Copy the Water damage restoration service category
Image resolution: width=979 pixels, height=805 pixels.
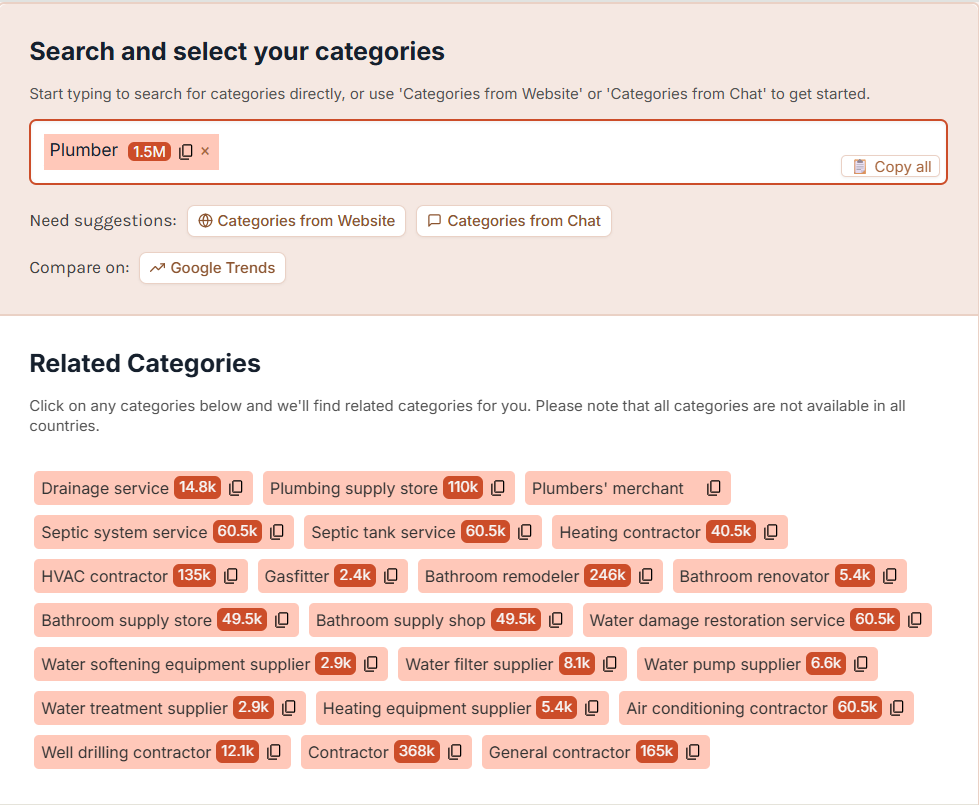click(x=915, y=620)
